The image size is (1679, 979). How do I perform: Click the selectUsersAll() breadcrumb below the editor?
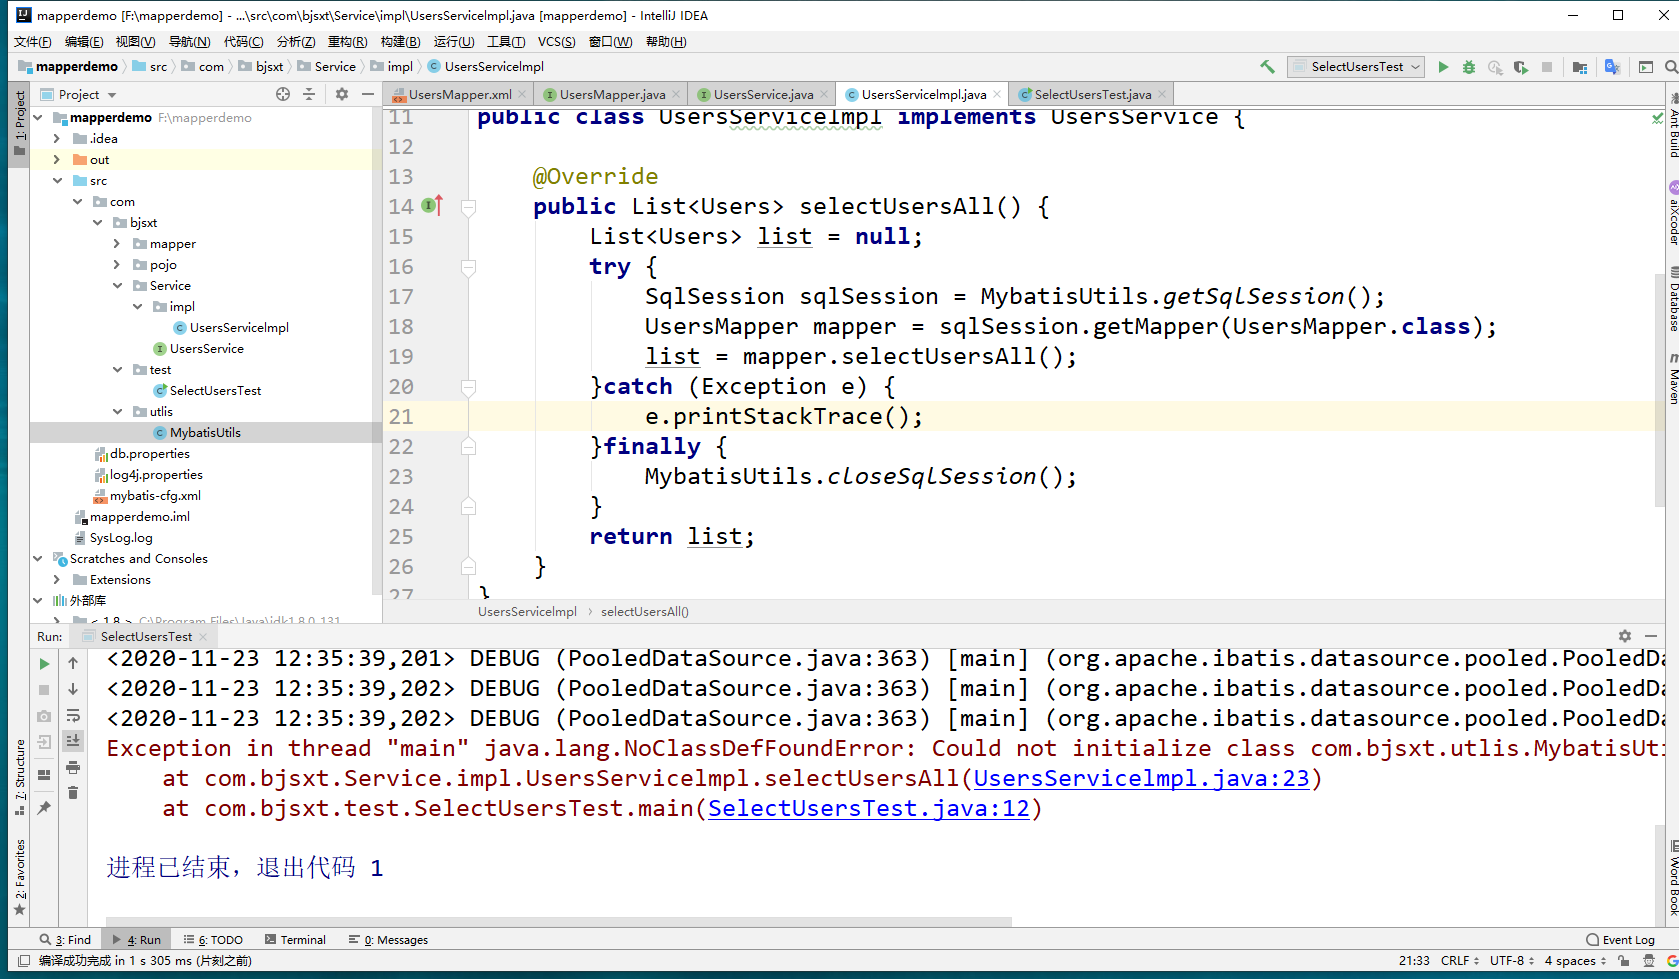[x=645, y=612]
